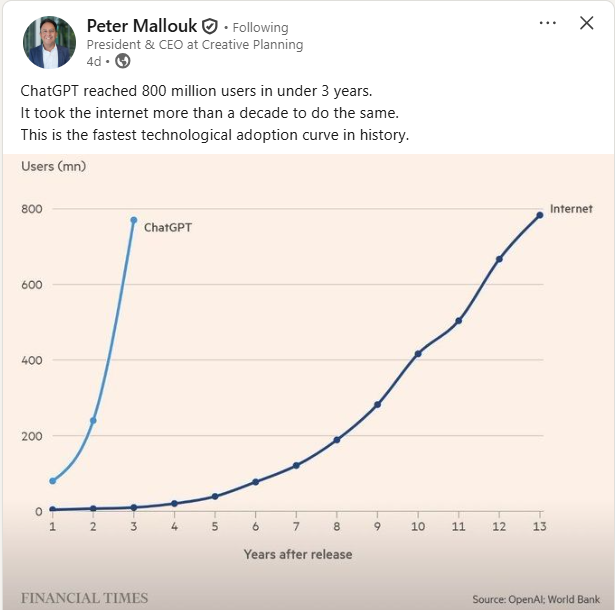Click the Internet data point at year 7
This screenshot has height=610, width=615.
point(296,466)
